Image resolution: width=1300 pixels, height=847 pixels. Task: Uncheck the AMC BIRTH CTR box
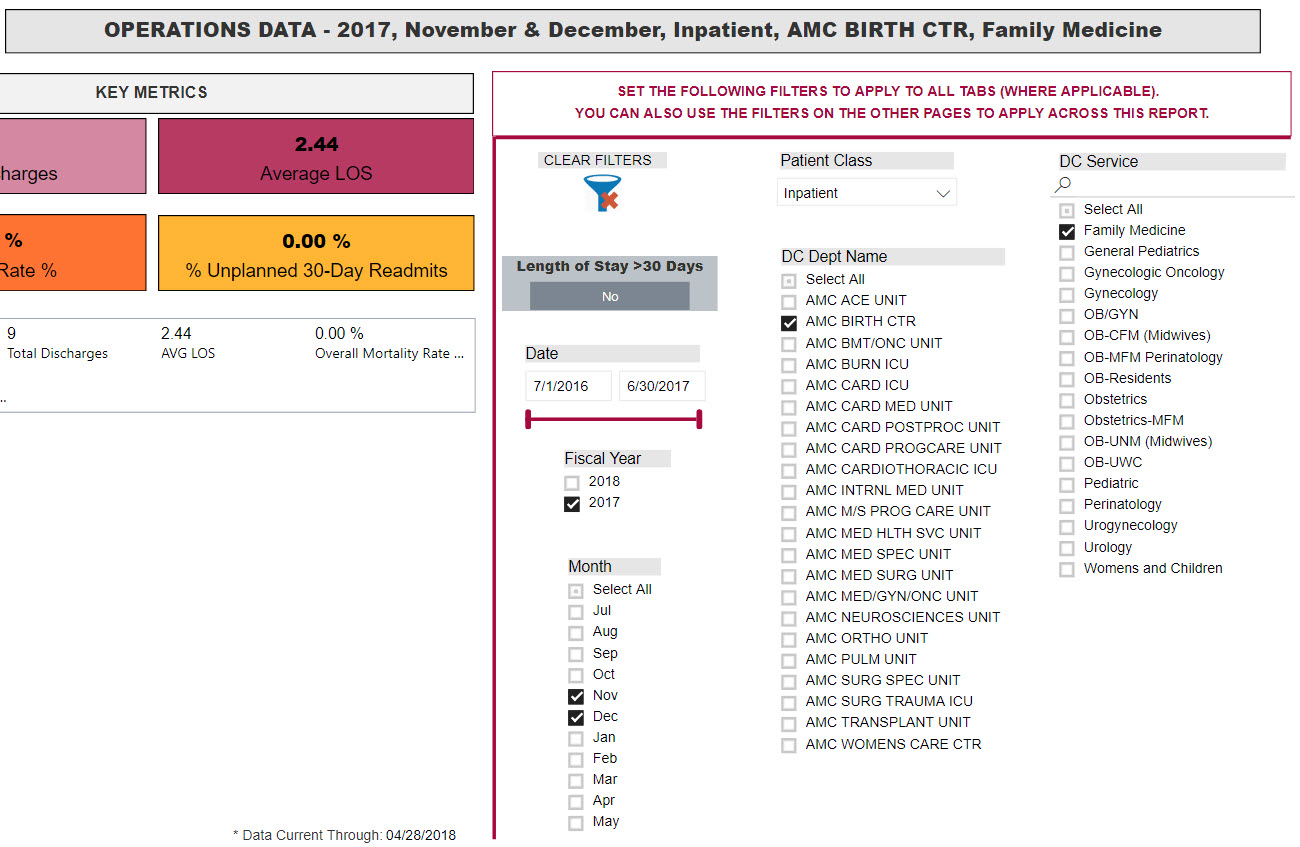789,322
